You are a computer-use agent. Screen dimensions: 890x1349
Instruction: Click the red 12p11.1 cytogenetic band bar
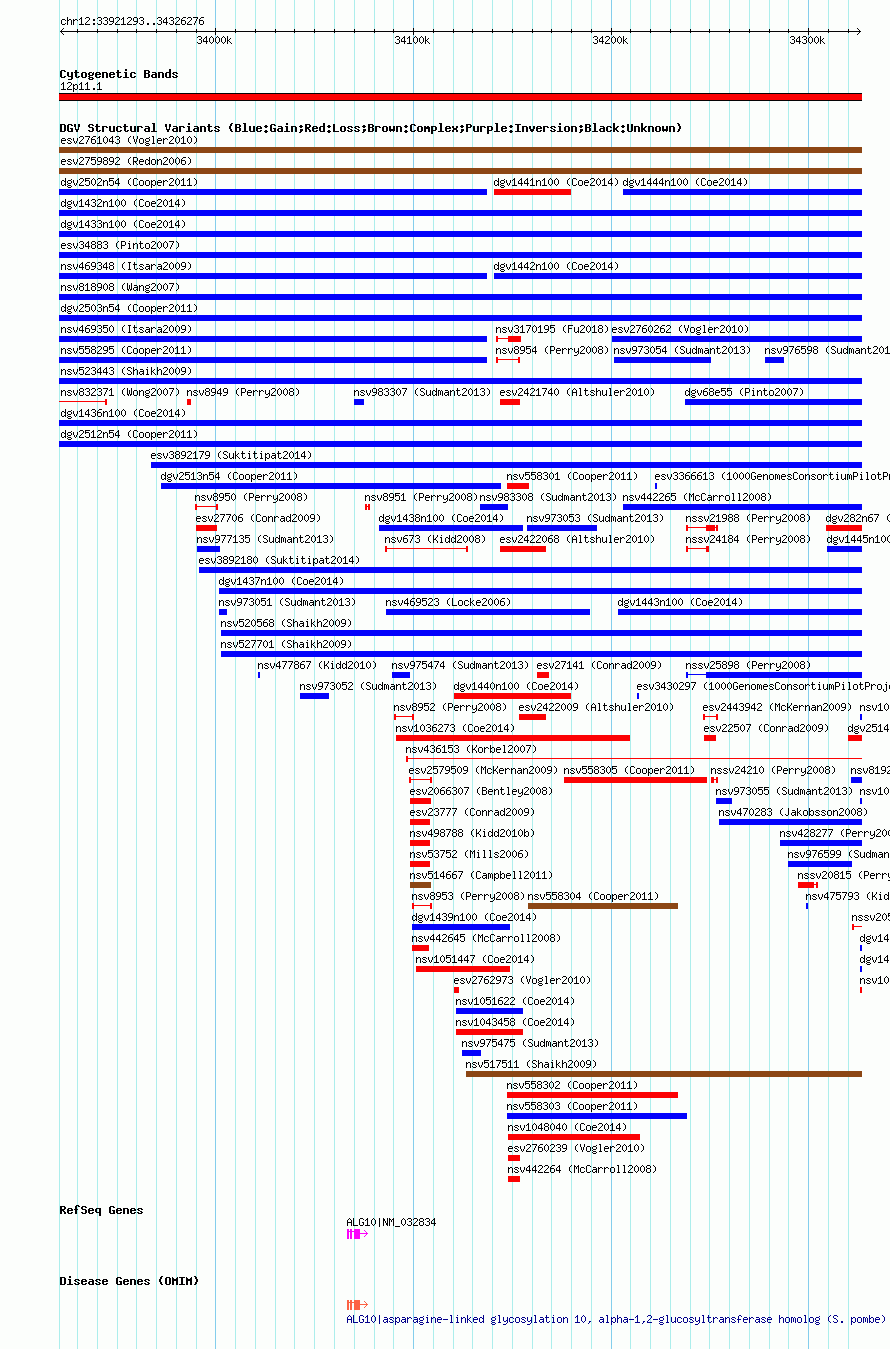pos(460,97)
